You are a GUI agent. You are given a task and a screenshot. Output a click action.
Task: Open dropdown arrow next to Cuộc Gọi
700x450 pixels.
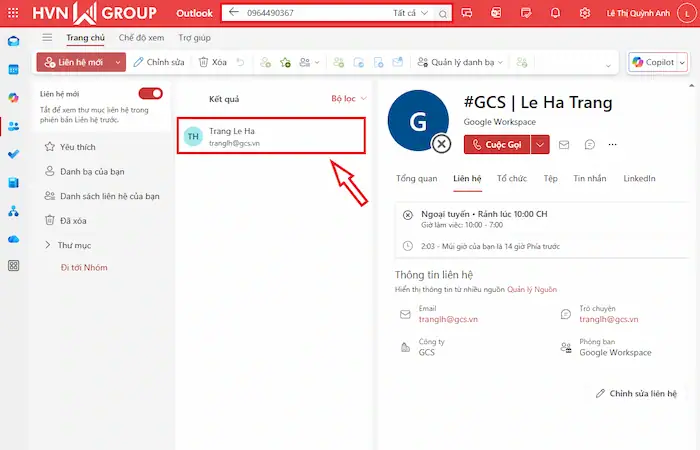point(541,144)
